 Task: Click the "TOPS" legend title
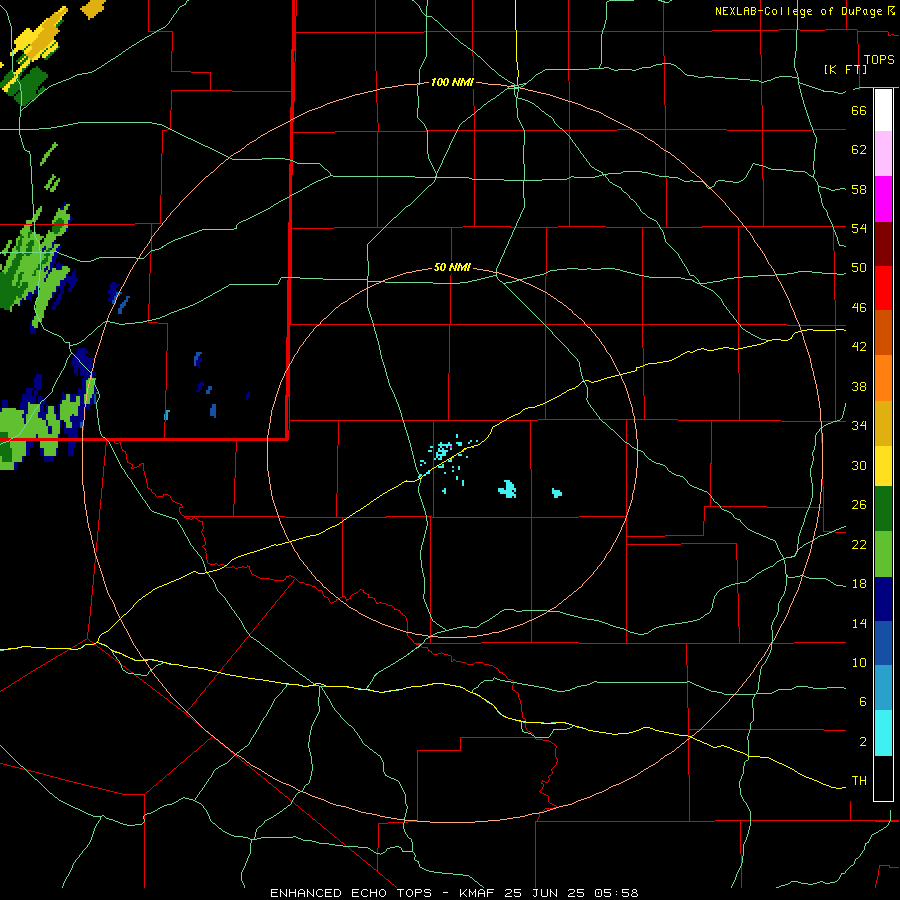tap(879, 59)
